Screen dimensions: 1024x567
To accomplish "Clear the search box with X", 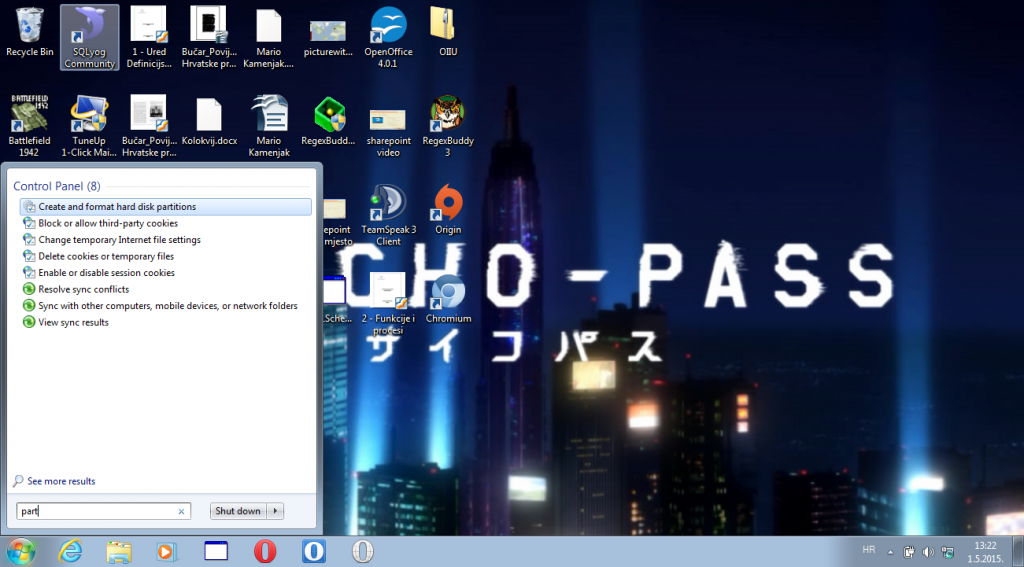I will [182, 511].
